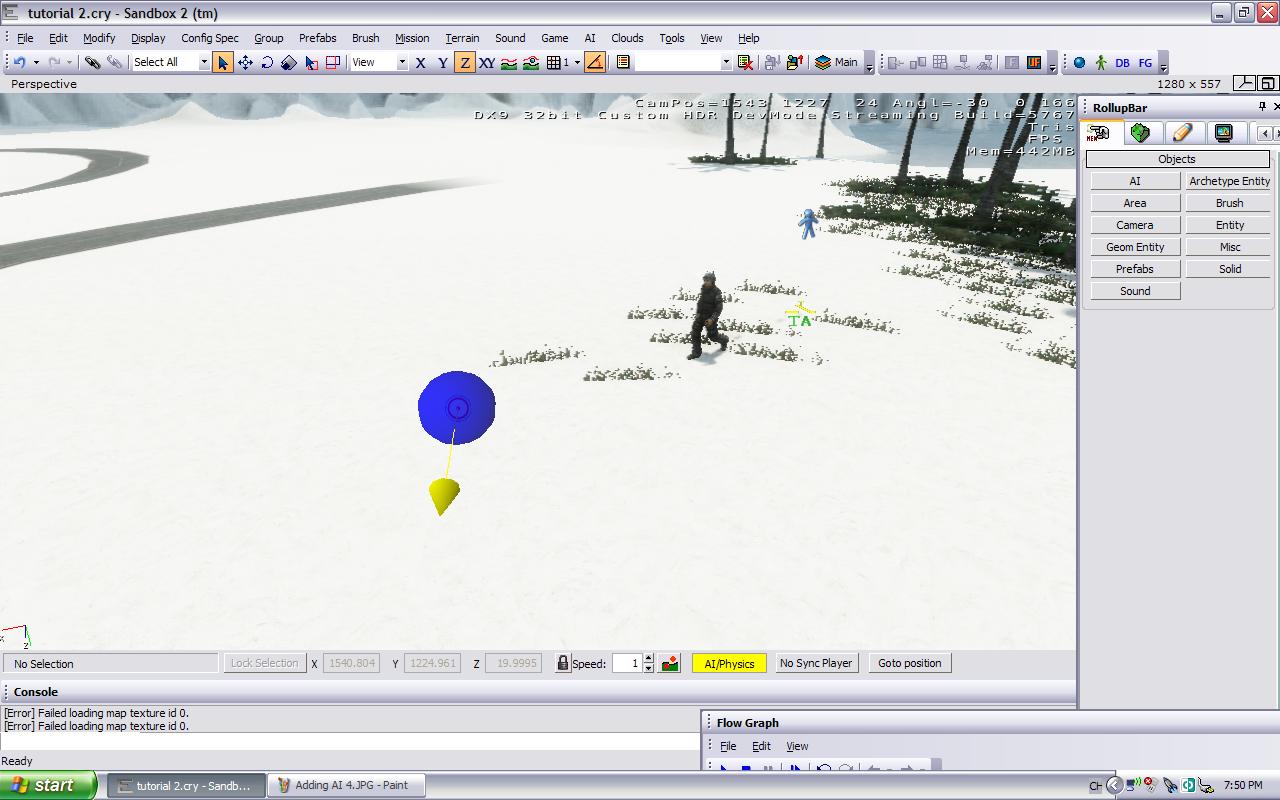Image resolution: width=1280 pixels, height=800 pixels.
Task: Click the Windows start button
Action: pos(48,785)
